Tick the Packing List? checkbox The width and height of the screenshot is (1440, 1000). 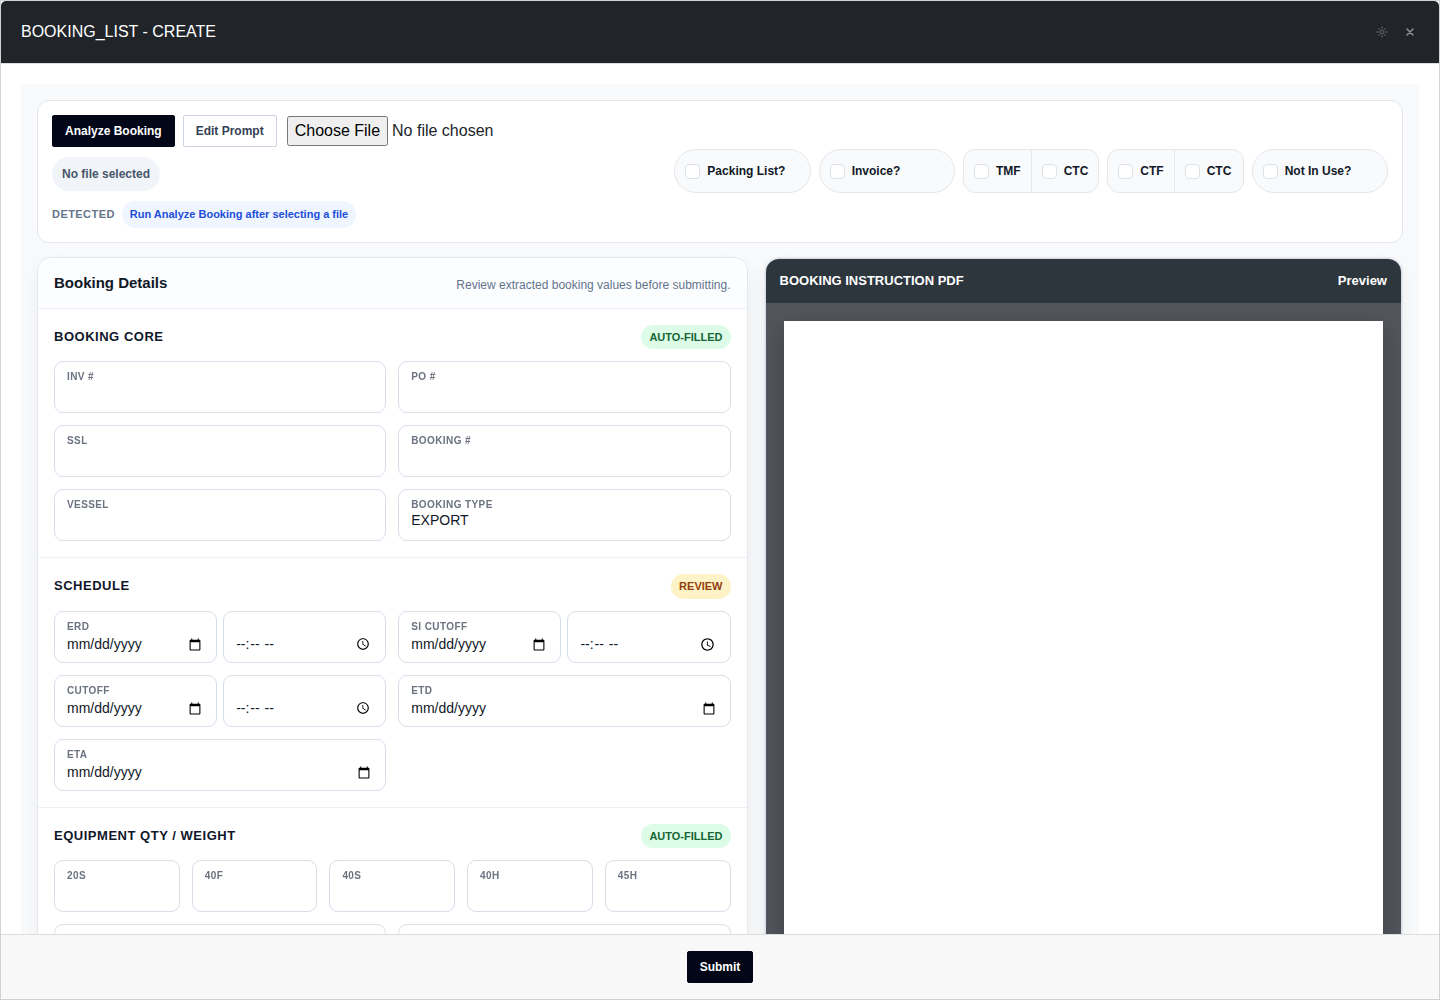point(693,171)
